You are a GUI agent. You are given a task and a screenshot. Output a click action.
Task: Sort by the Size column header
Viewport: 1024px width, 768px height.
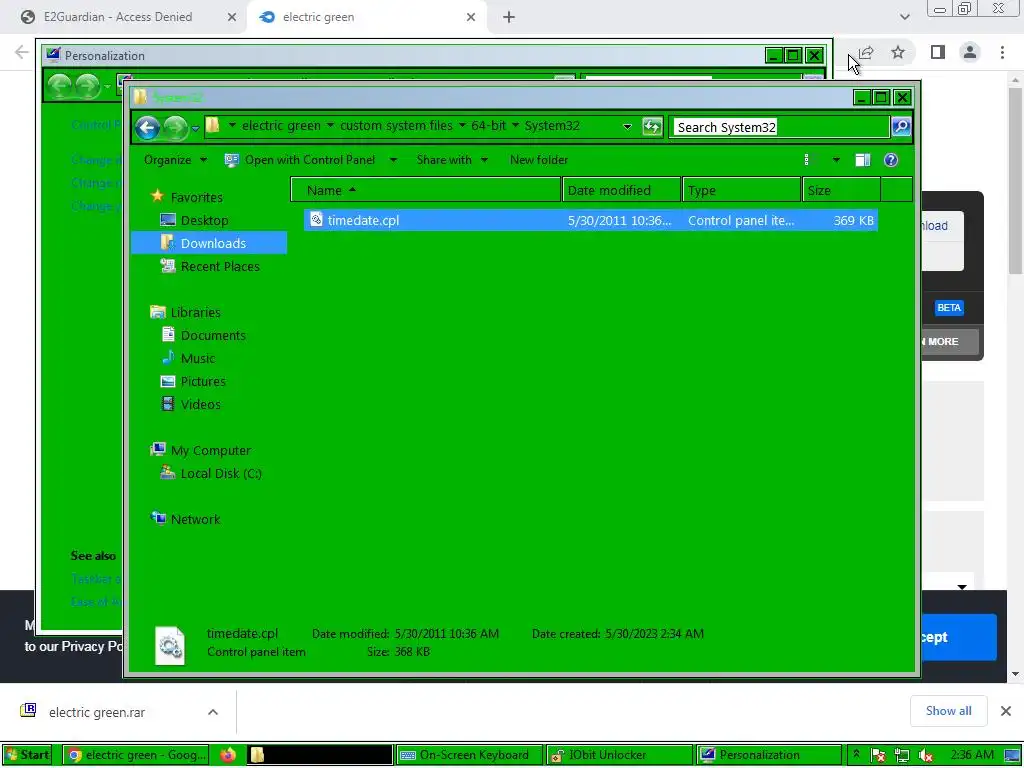[841, 190]
